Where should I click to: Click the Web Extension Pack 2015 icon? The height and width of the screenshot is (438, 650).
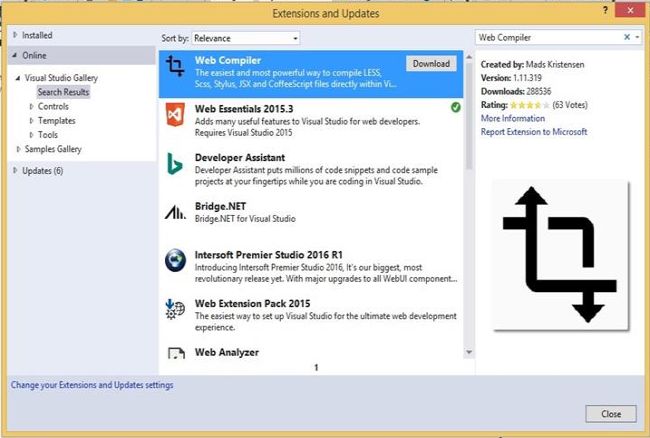point(175,309)
